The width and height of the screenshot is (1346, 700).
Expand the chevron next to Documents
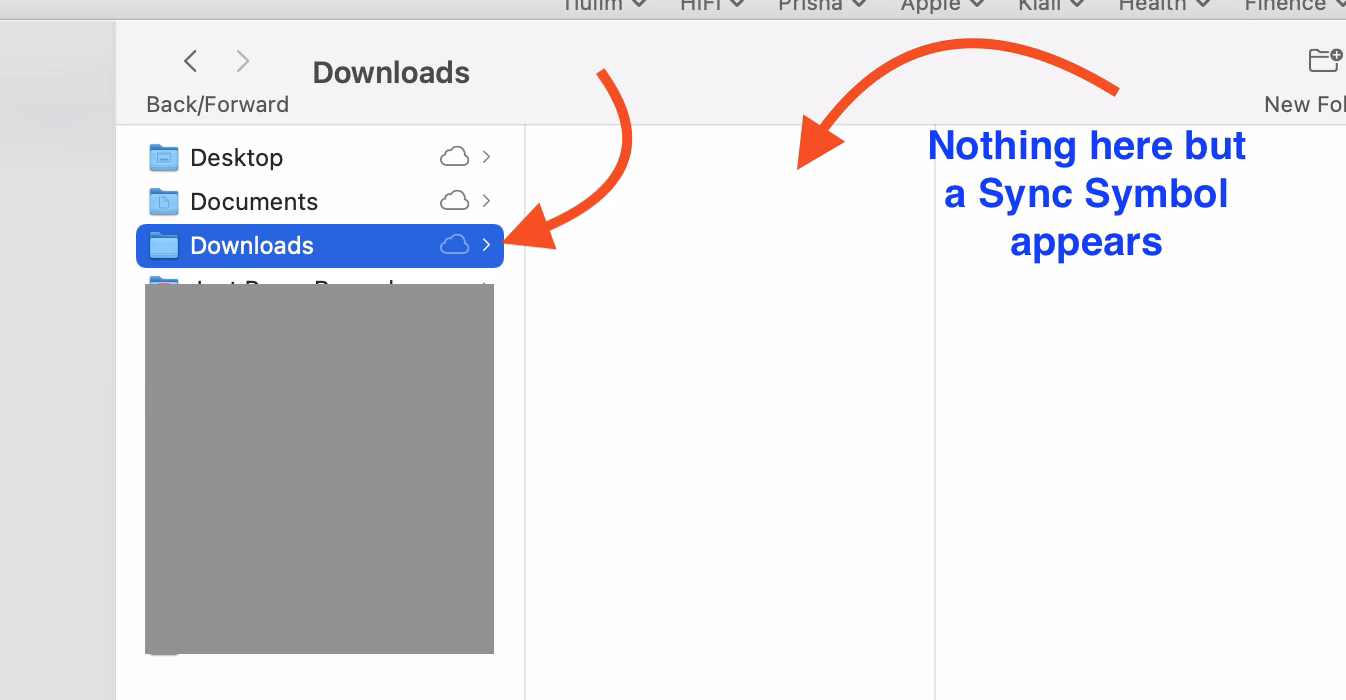(486, 201)
